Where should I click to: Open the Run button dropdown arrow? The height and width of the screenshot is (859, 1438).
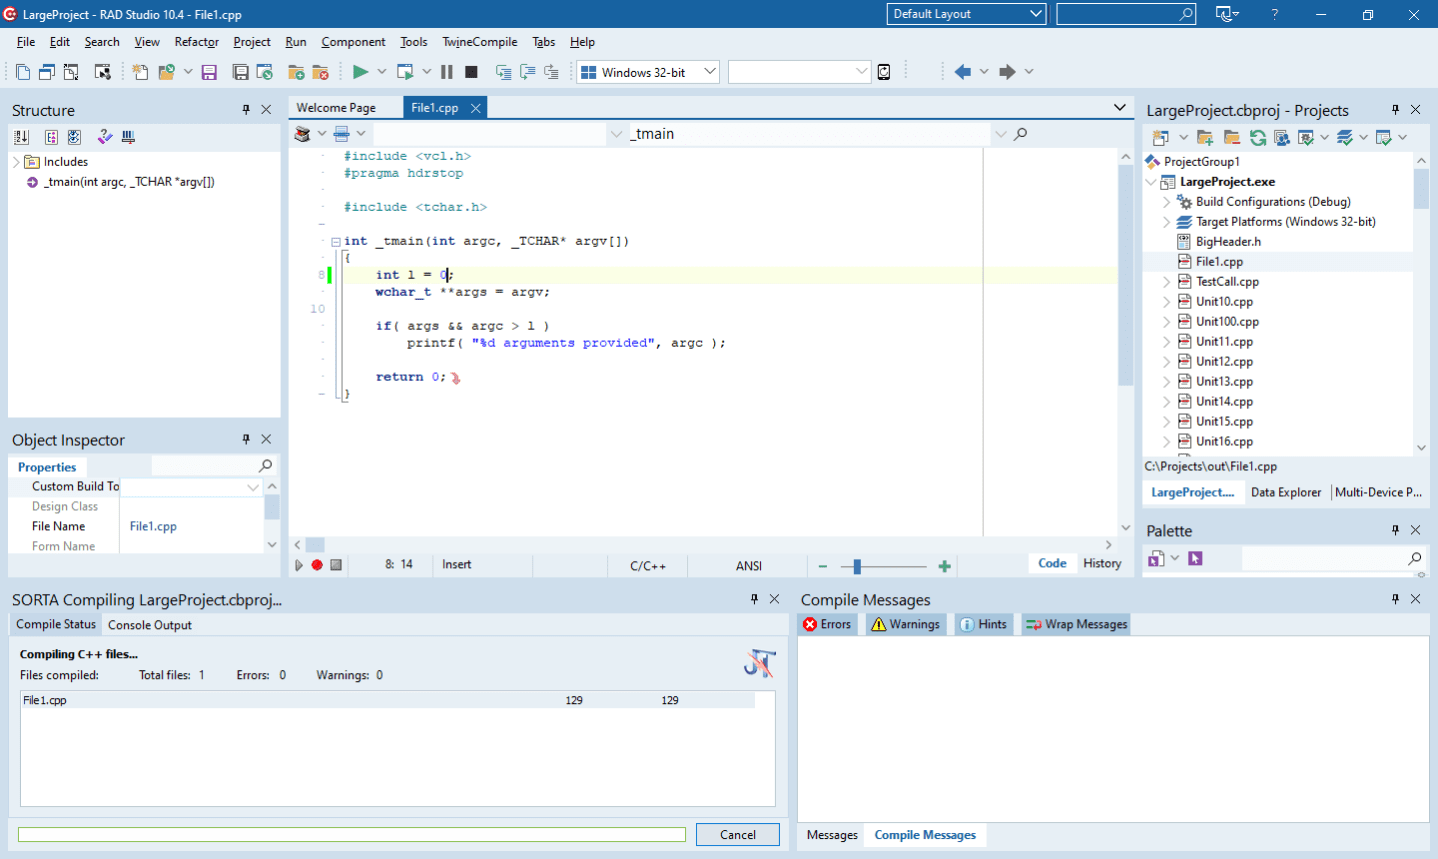[381, 72]
